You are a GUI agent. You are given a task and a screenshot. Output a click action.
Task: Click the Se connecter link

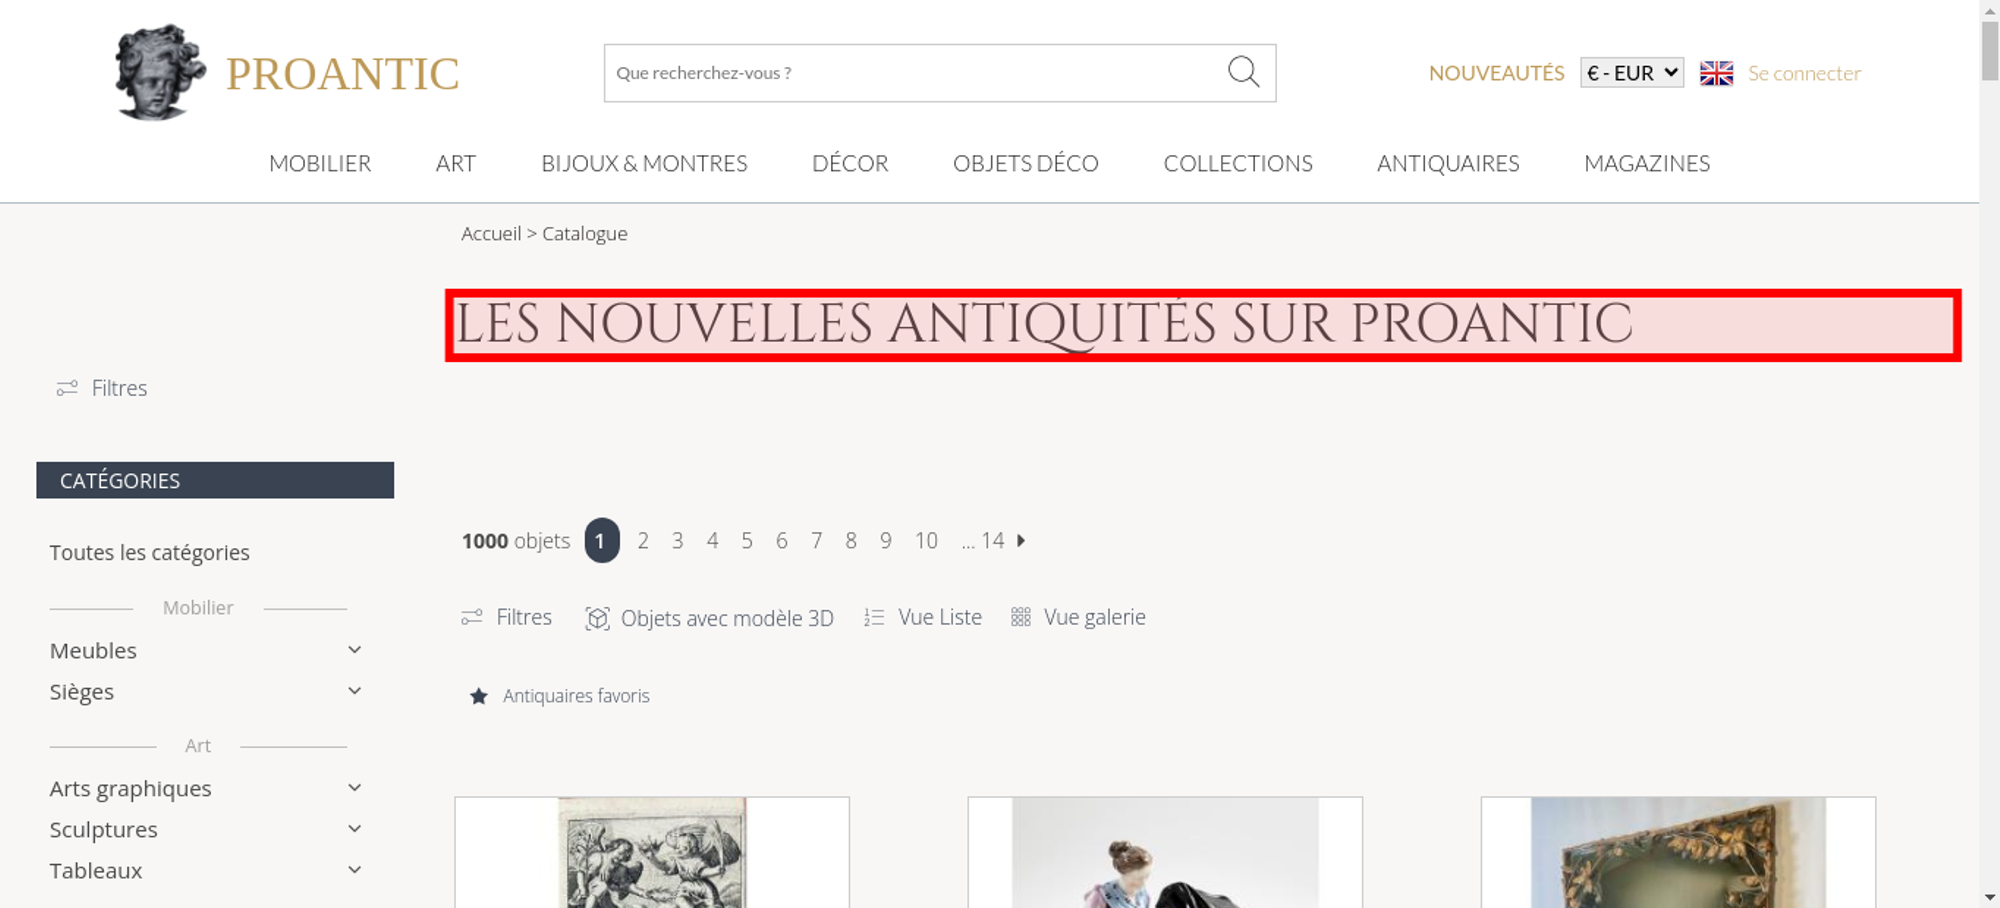coord(1804,73)
